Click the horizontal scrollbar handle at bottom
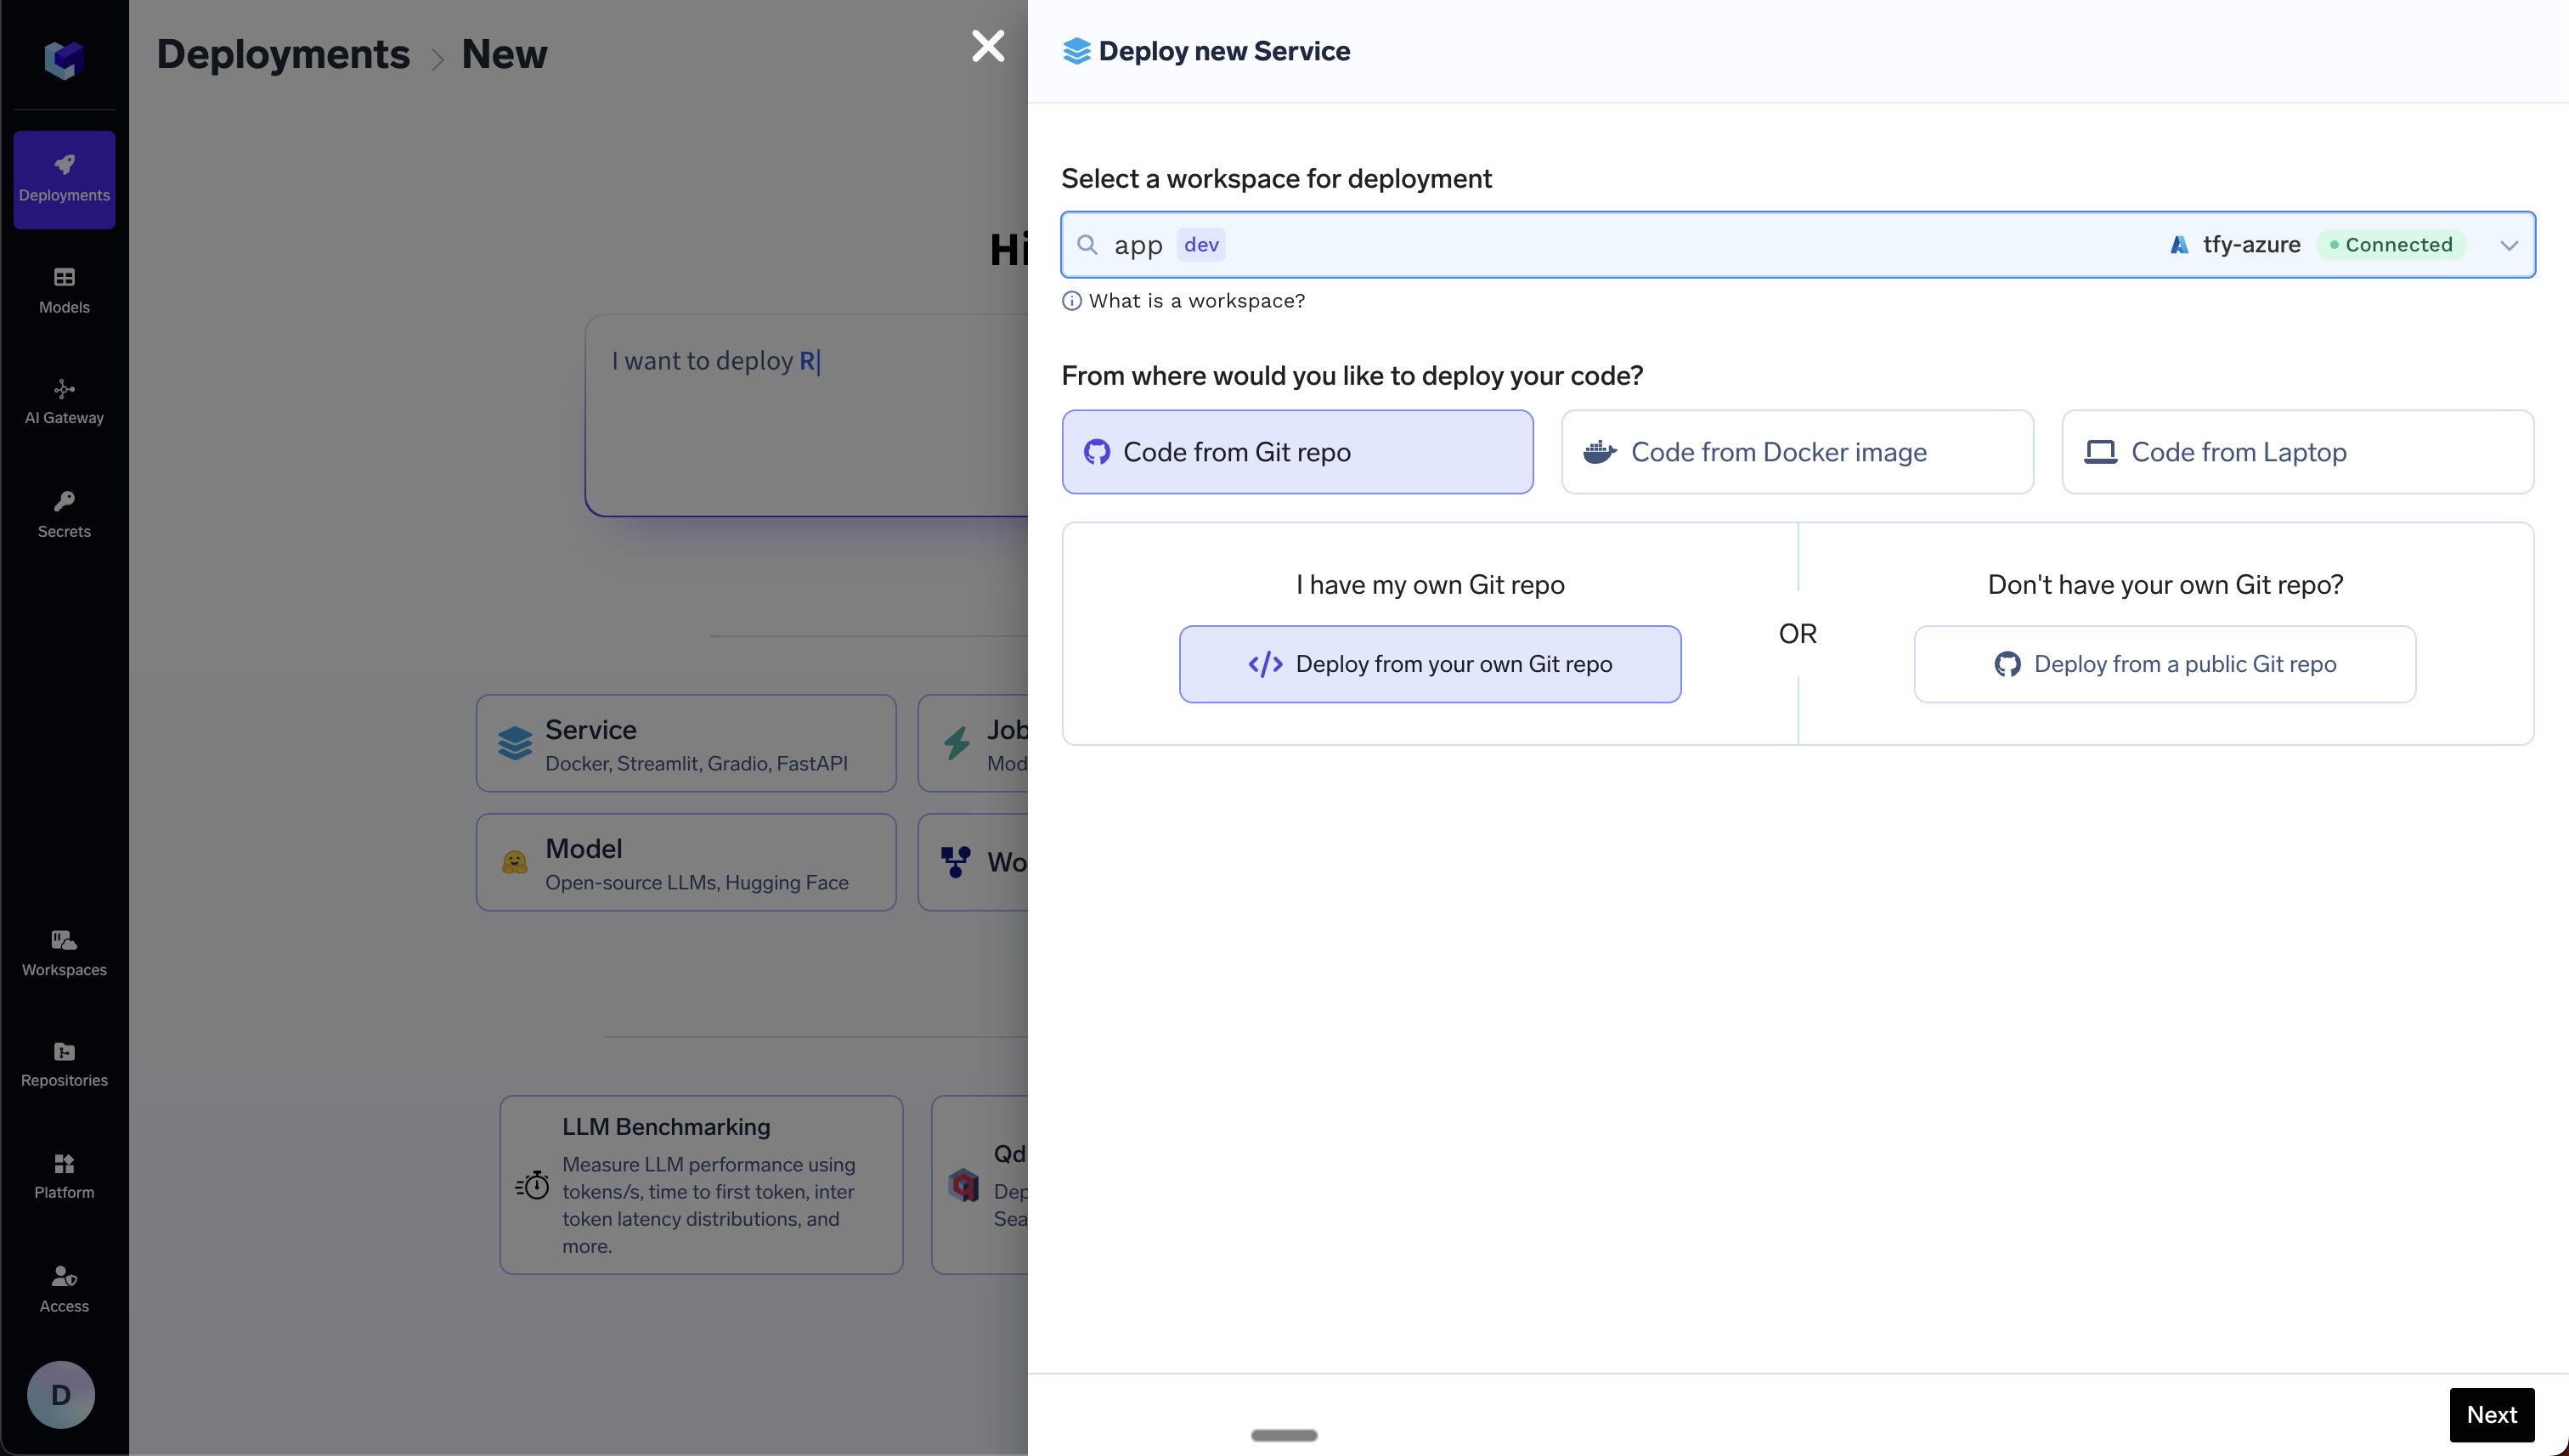This screenshot has width=2569, height=1456. click(1284, 1435)
